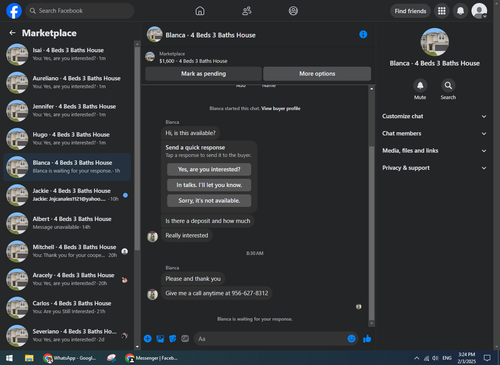This screenshot has height=365, width=500.
Task: Click large house photo in right panel
Action: coord(434,42)
